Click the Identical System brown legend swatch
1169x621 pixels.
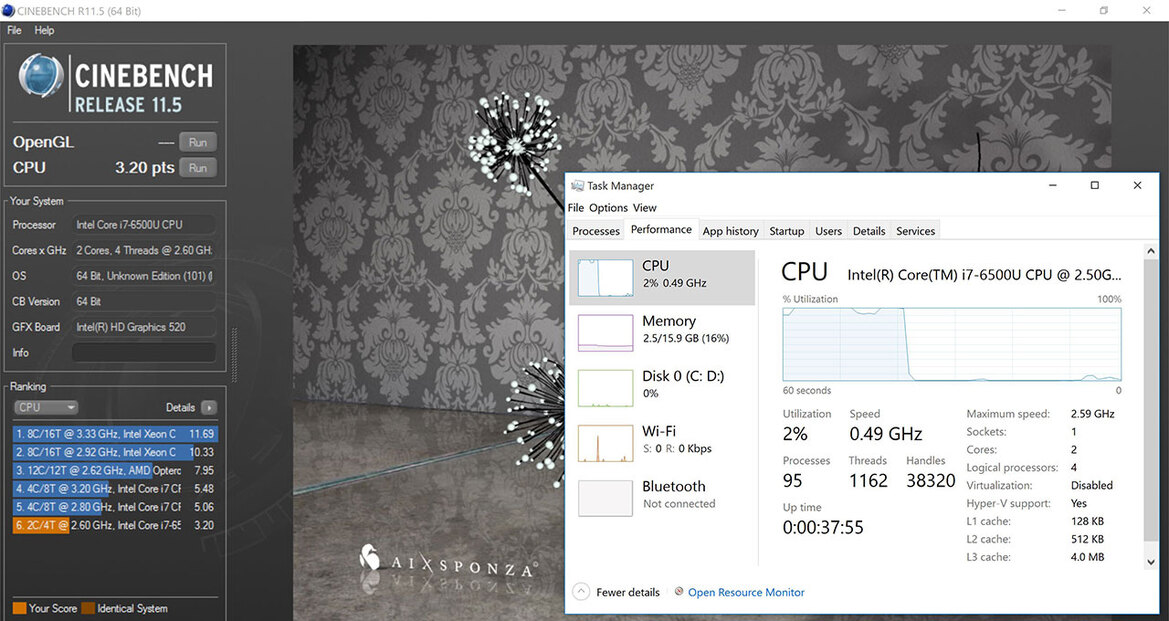click(x=88, y=608)
